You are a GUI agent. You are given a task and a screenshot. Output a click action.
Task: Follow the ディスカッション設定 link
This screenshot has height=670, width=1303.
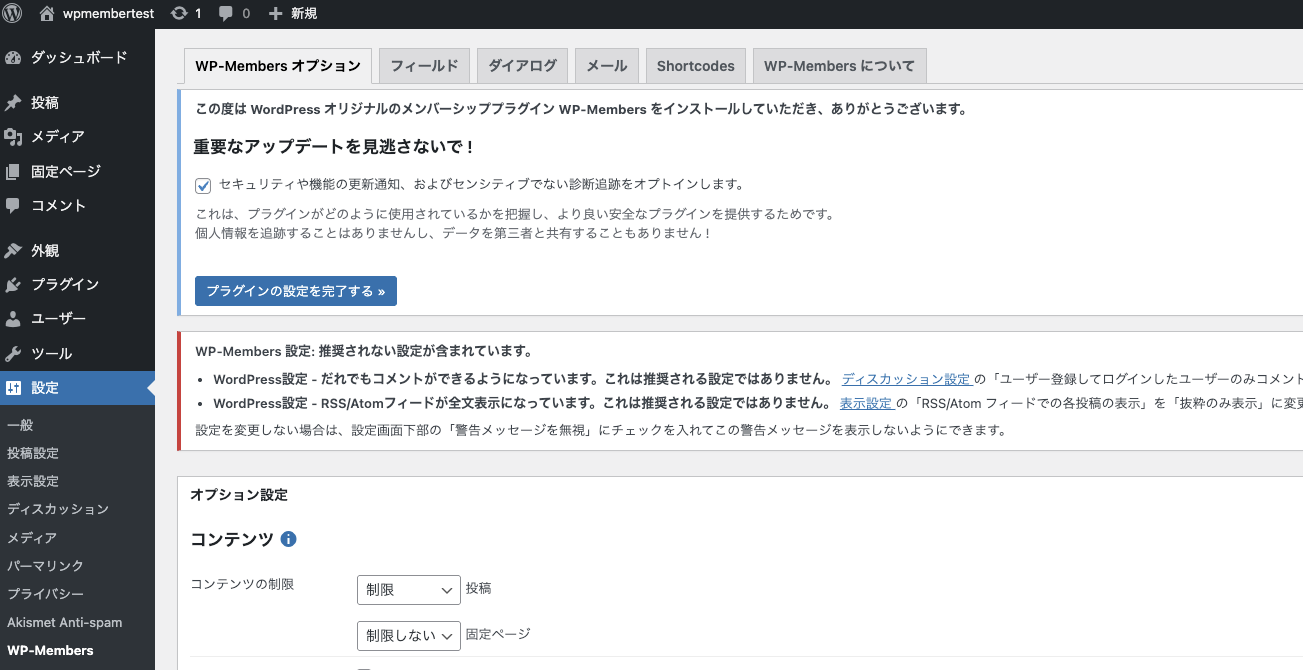(x=905, y=379)
